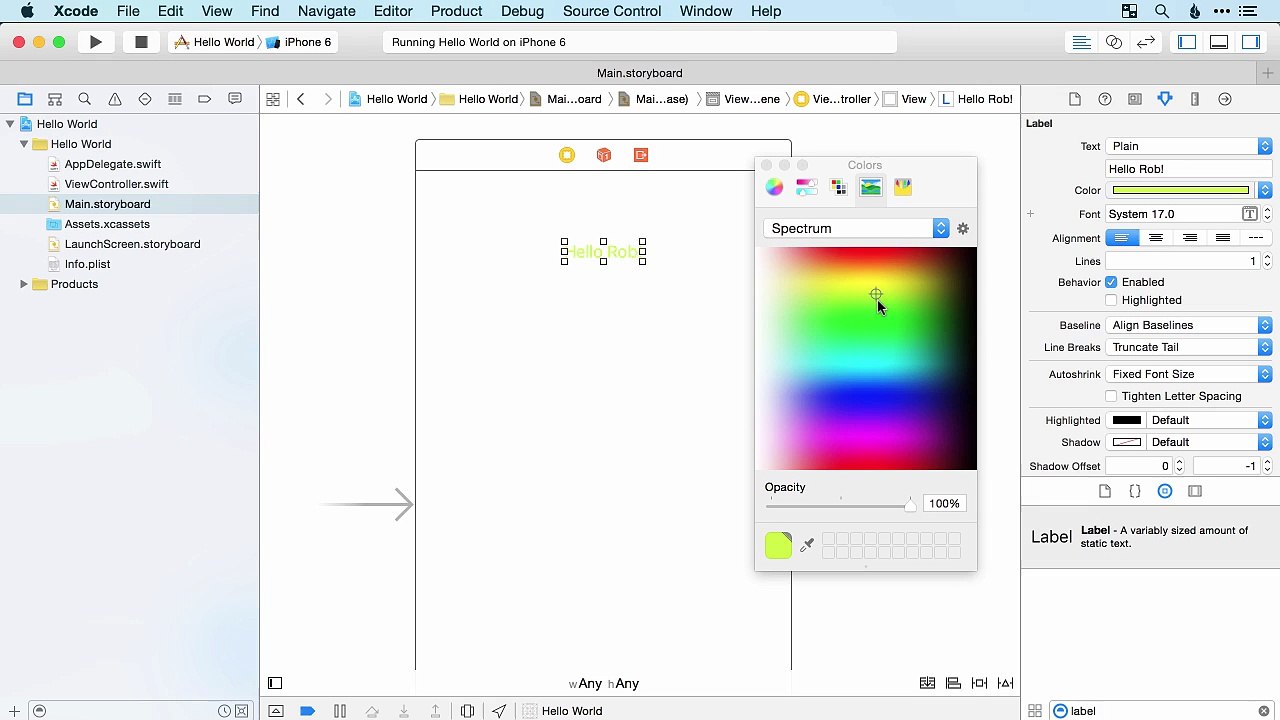Show the Symbol navigator
Viewport: 1280px width, 720px height.
tap(55, 99)
